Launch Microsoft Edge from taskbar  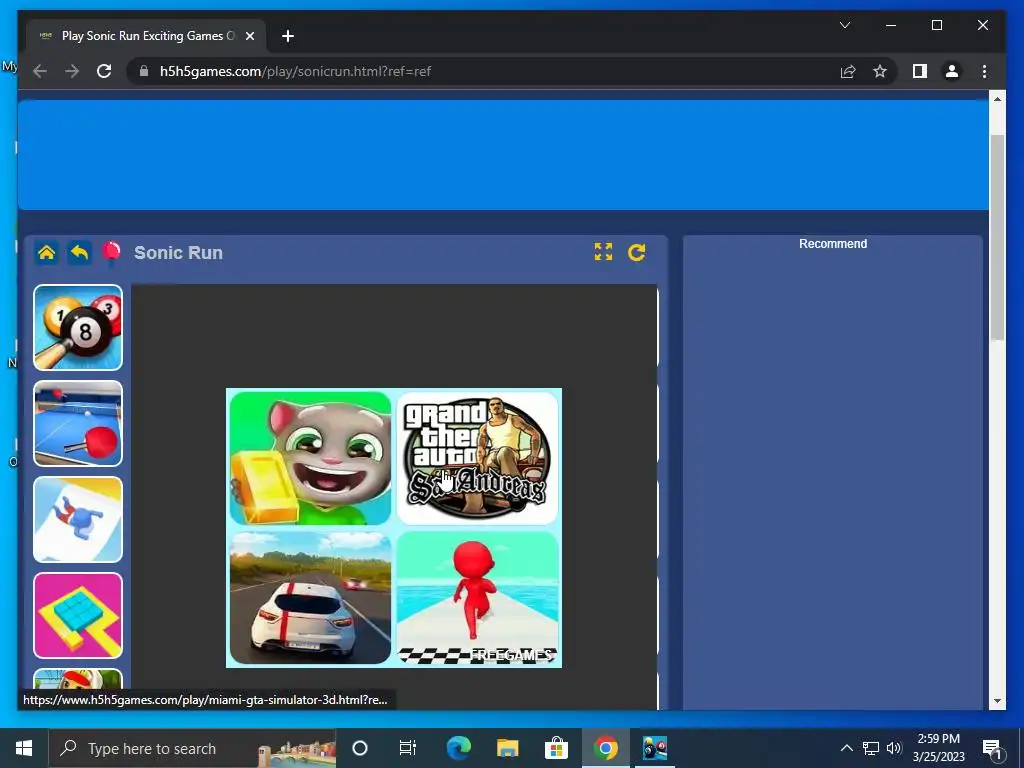(x=458, y=748)
